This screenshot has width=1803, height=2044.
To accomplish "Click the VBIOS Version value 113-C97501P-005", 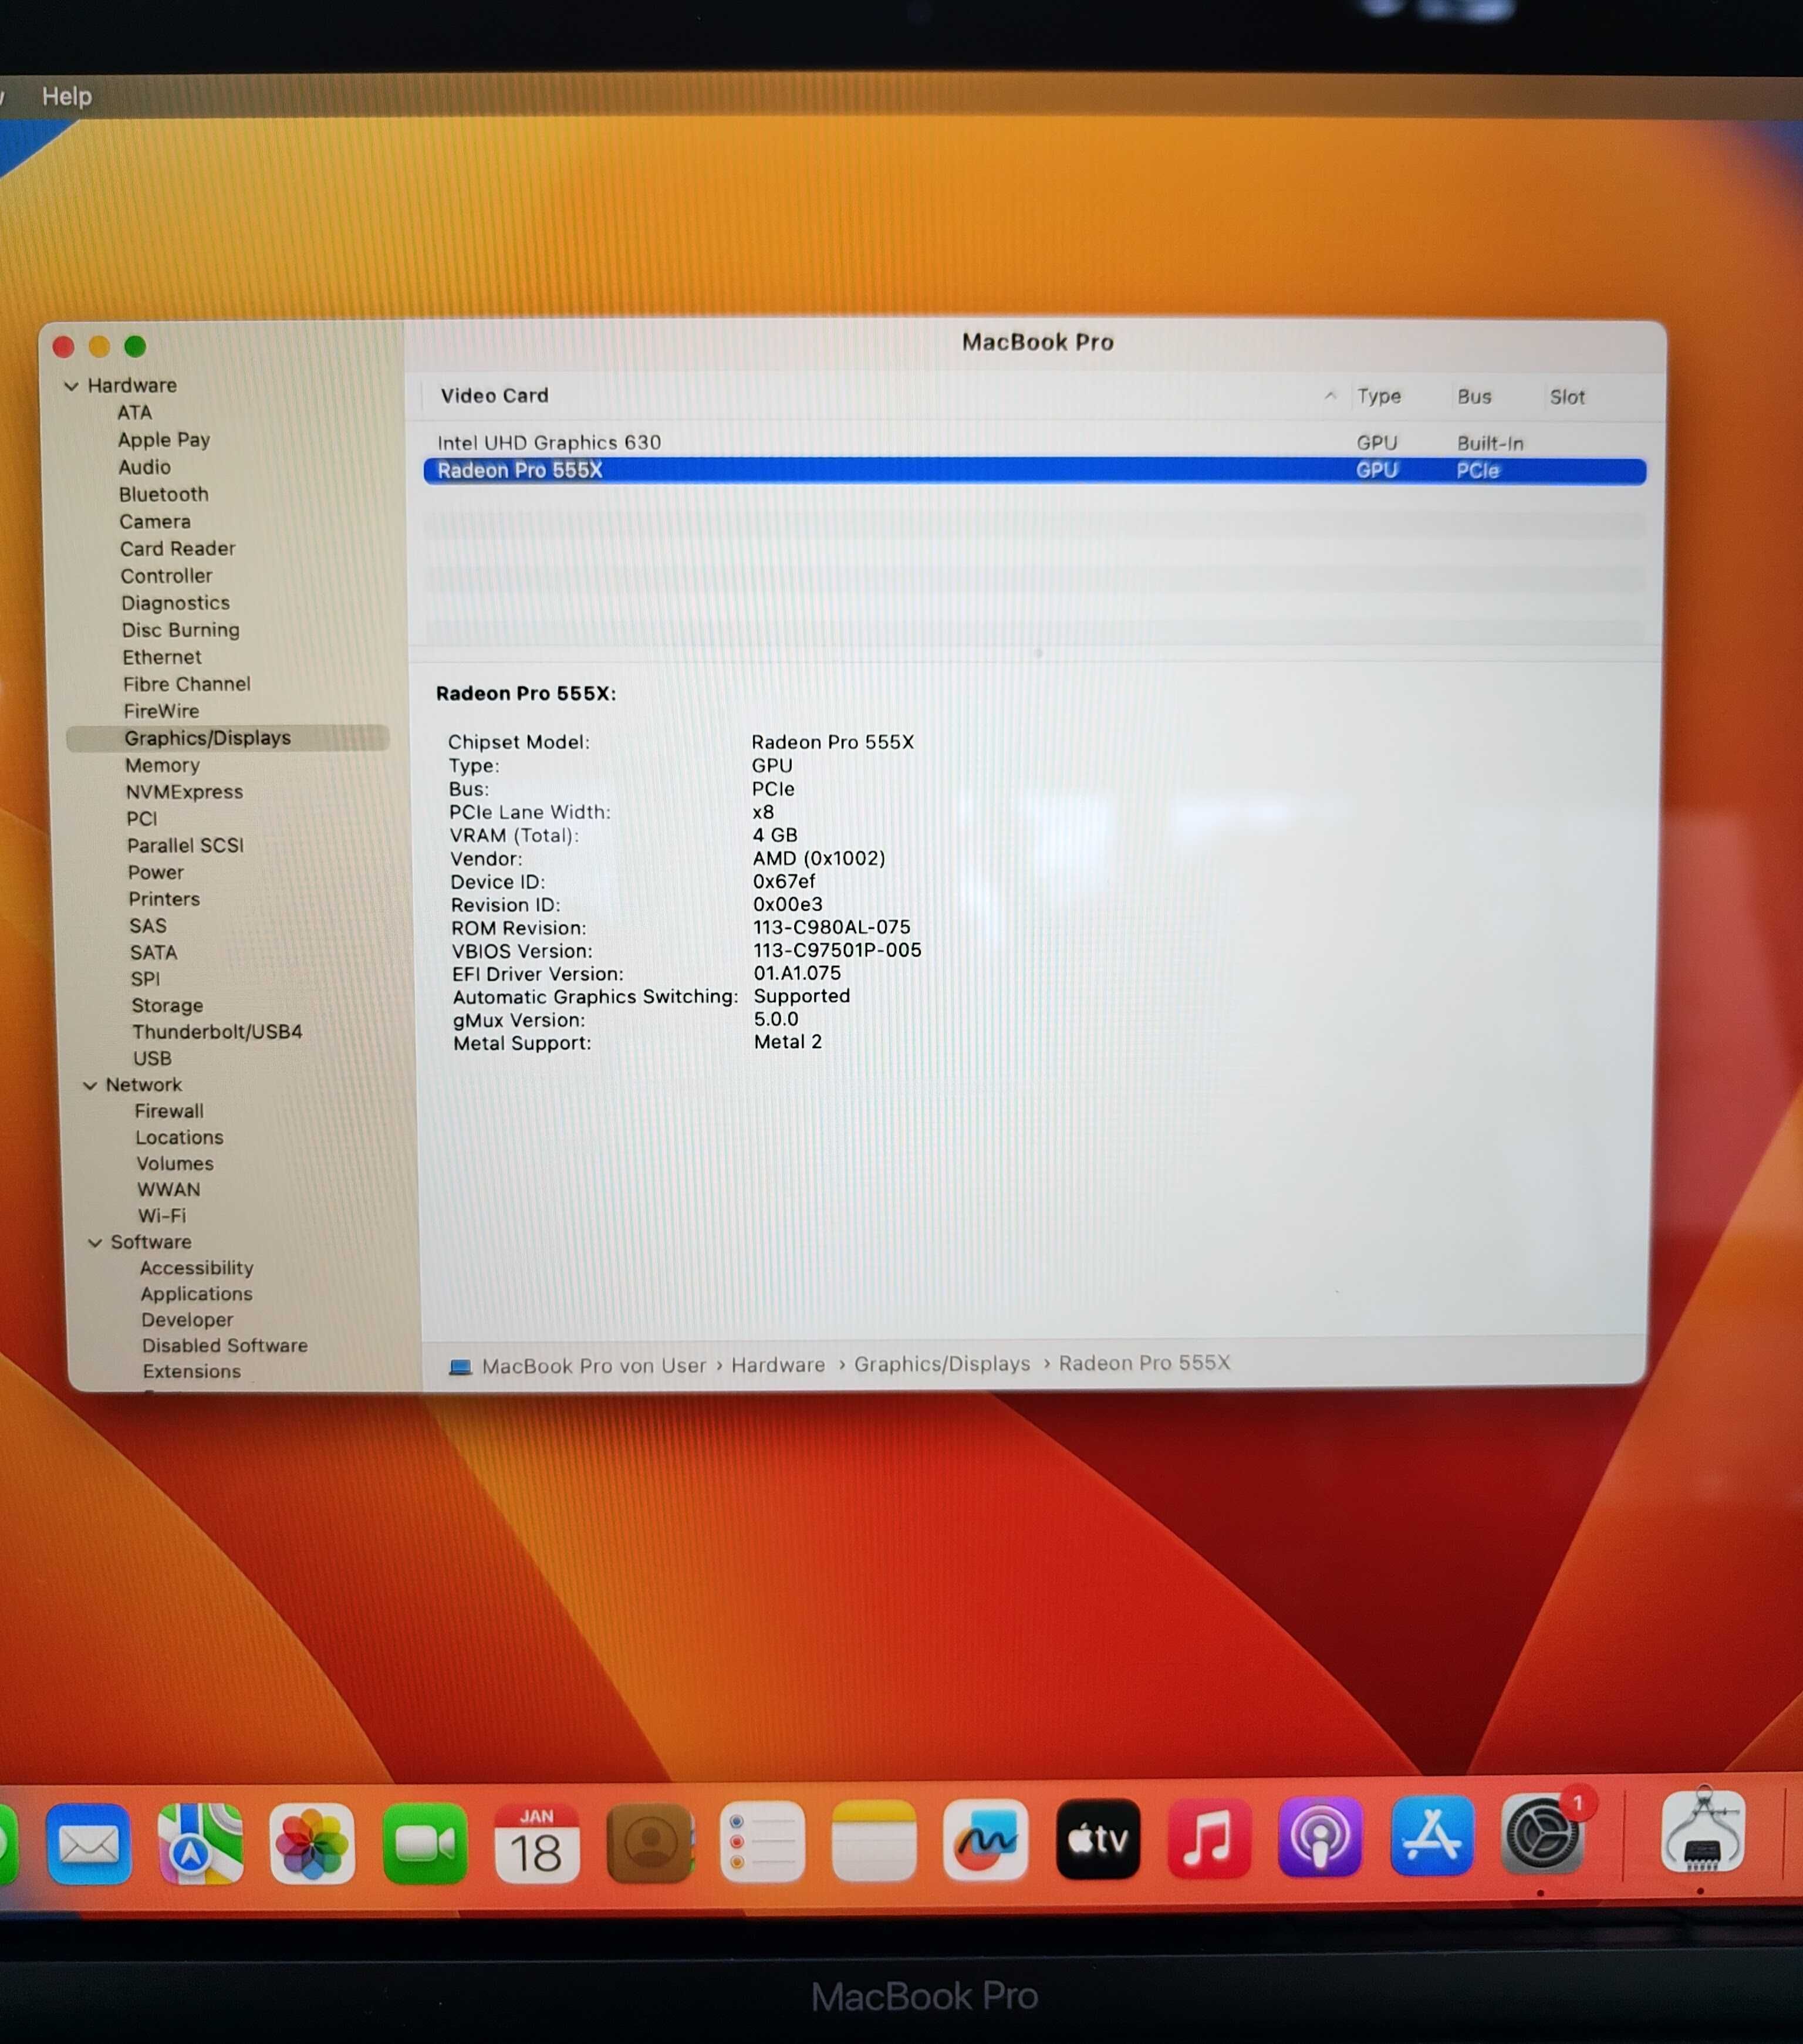I will point(837,950).
